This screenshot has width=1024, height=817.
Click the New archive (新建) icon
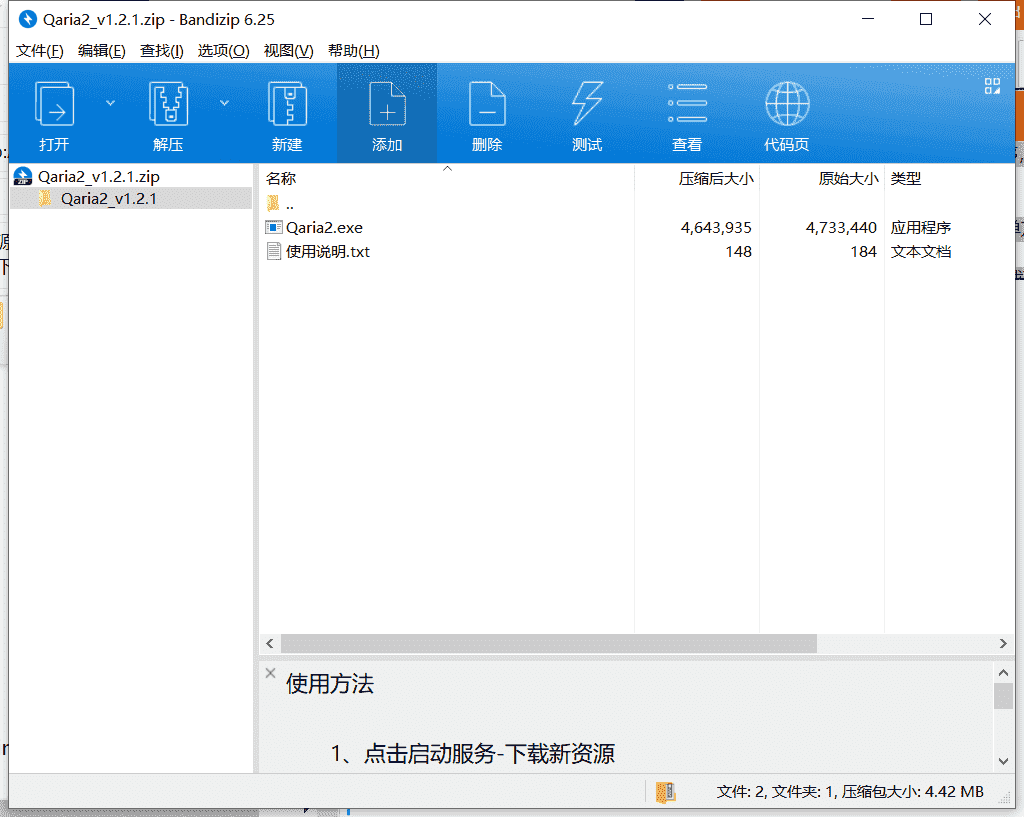tap(287, 104)
